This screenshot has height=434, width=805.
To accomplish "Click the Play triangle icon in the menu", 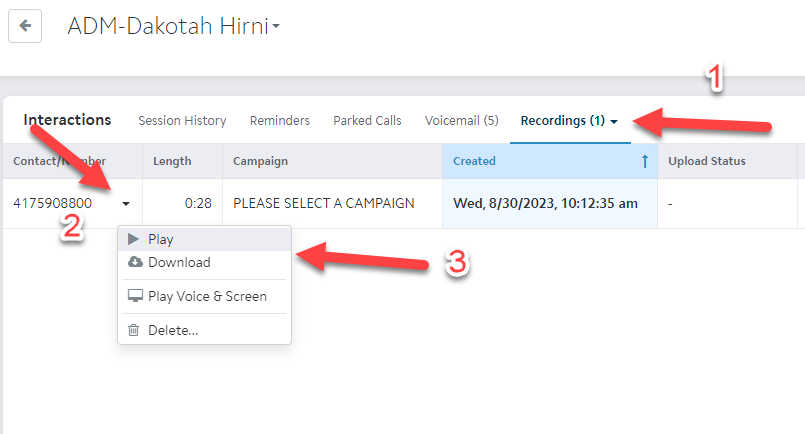I will pyautogui.click(x=134, y=239).
